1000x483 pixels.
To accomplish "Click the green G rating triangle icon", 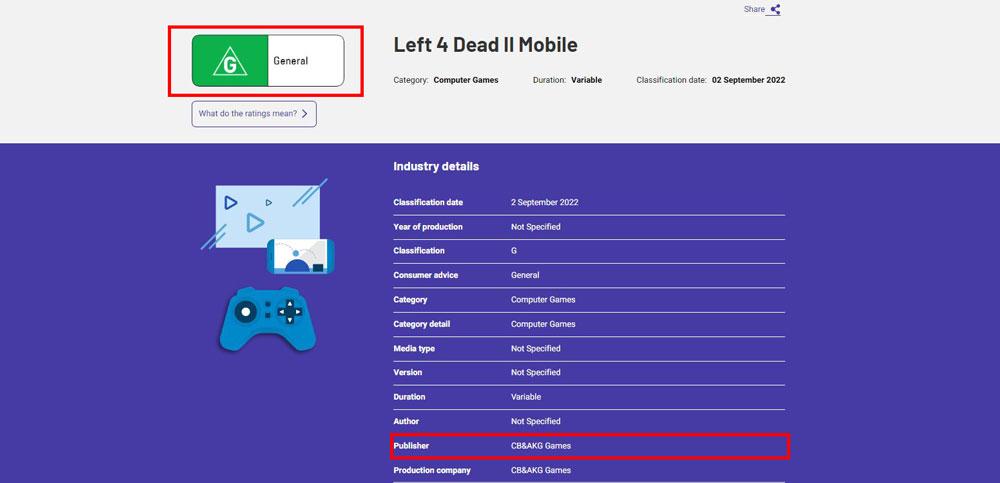I will point(230,61).
